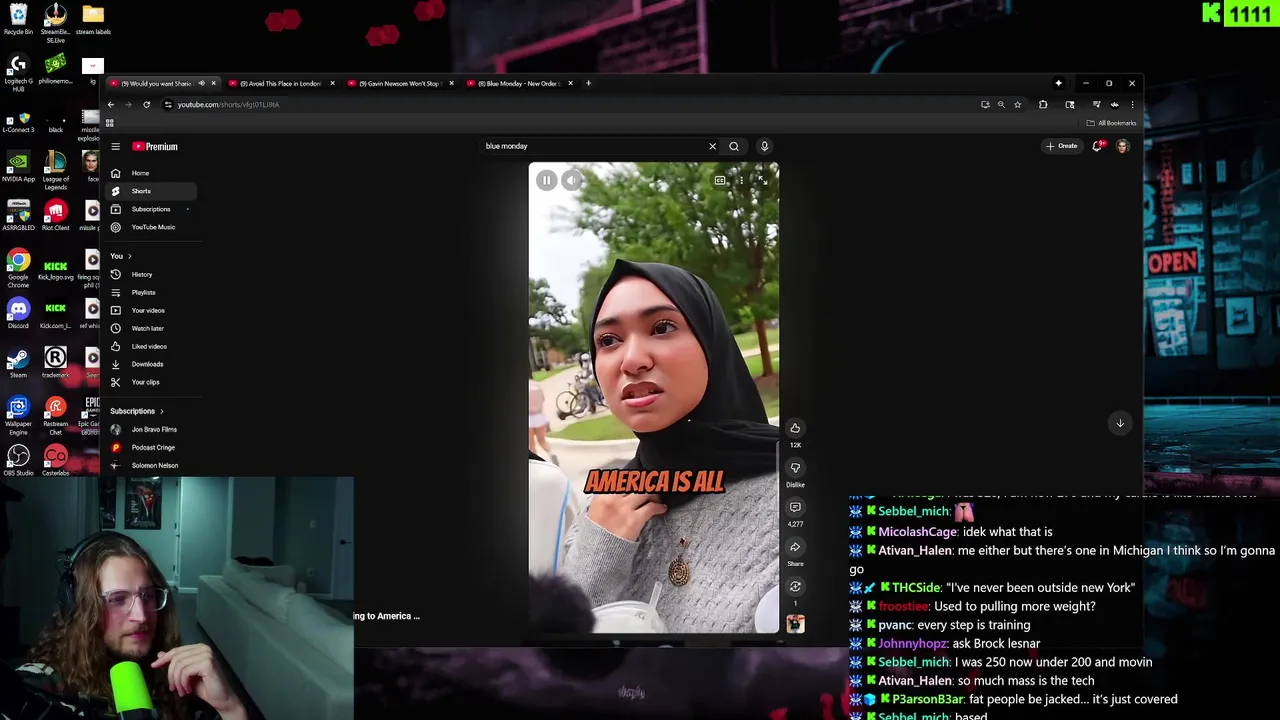Open Downloads in the sidebar
This screenshot has height=720, width=1280.
pos(153,364)
